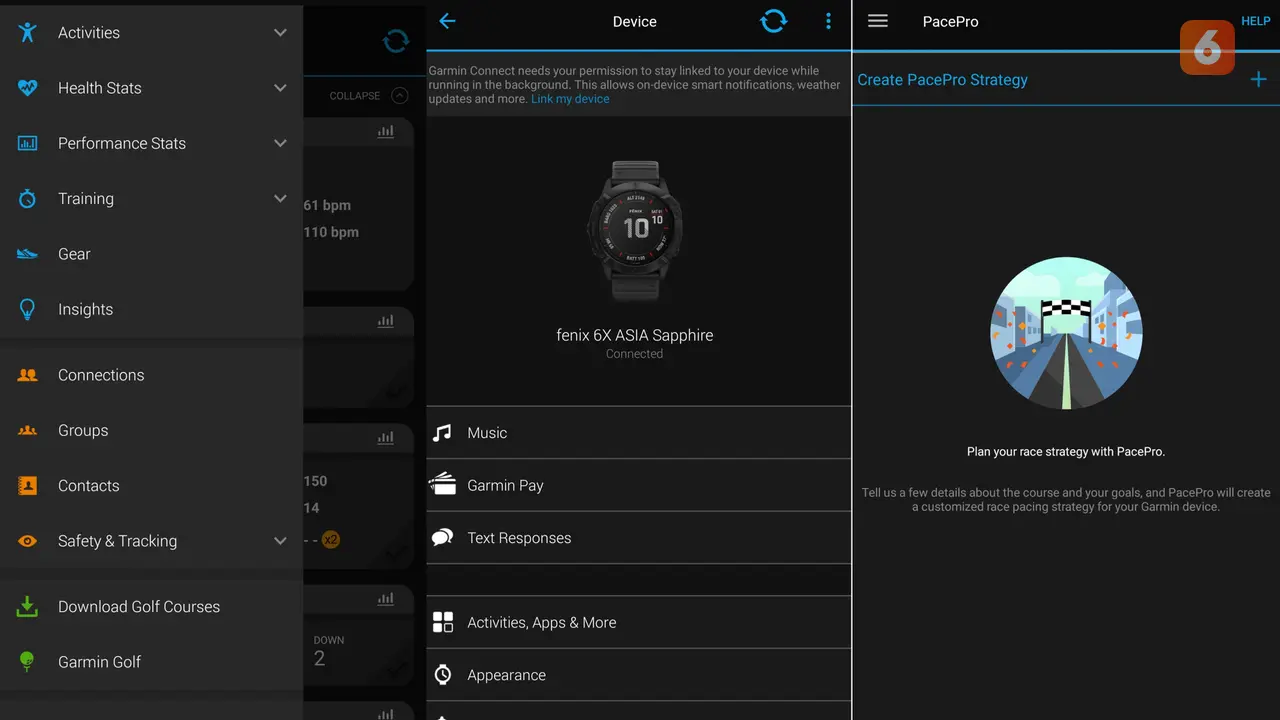The image size is (1280, 720).
Task: Follow the Link my device link
Action: click(570, 99)
